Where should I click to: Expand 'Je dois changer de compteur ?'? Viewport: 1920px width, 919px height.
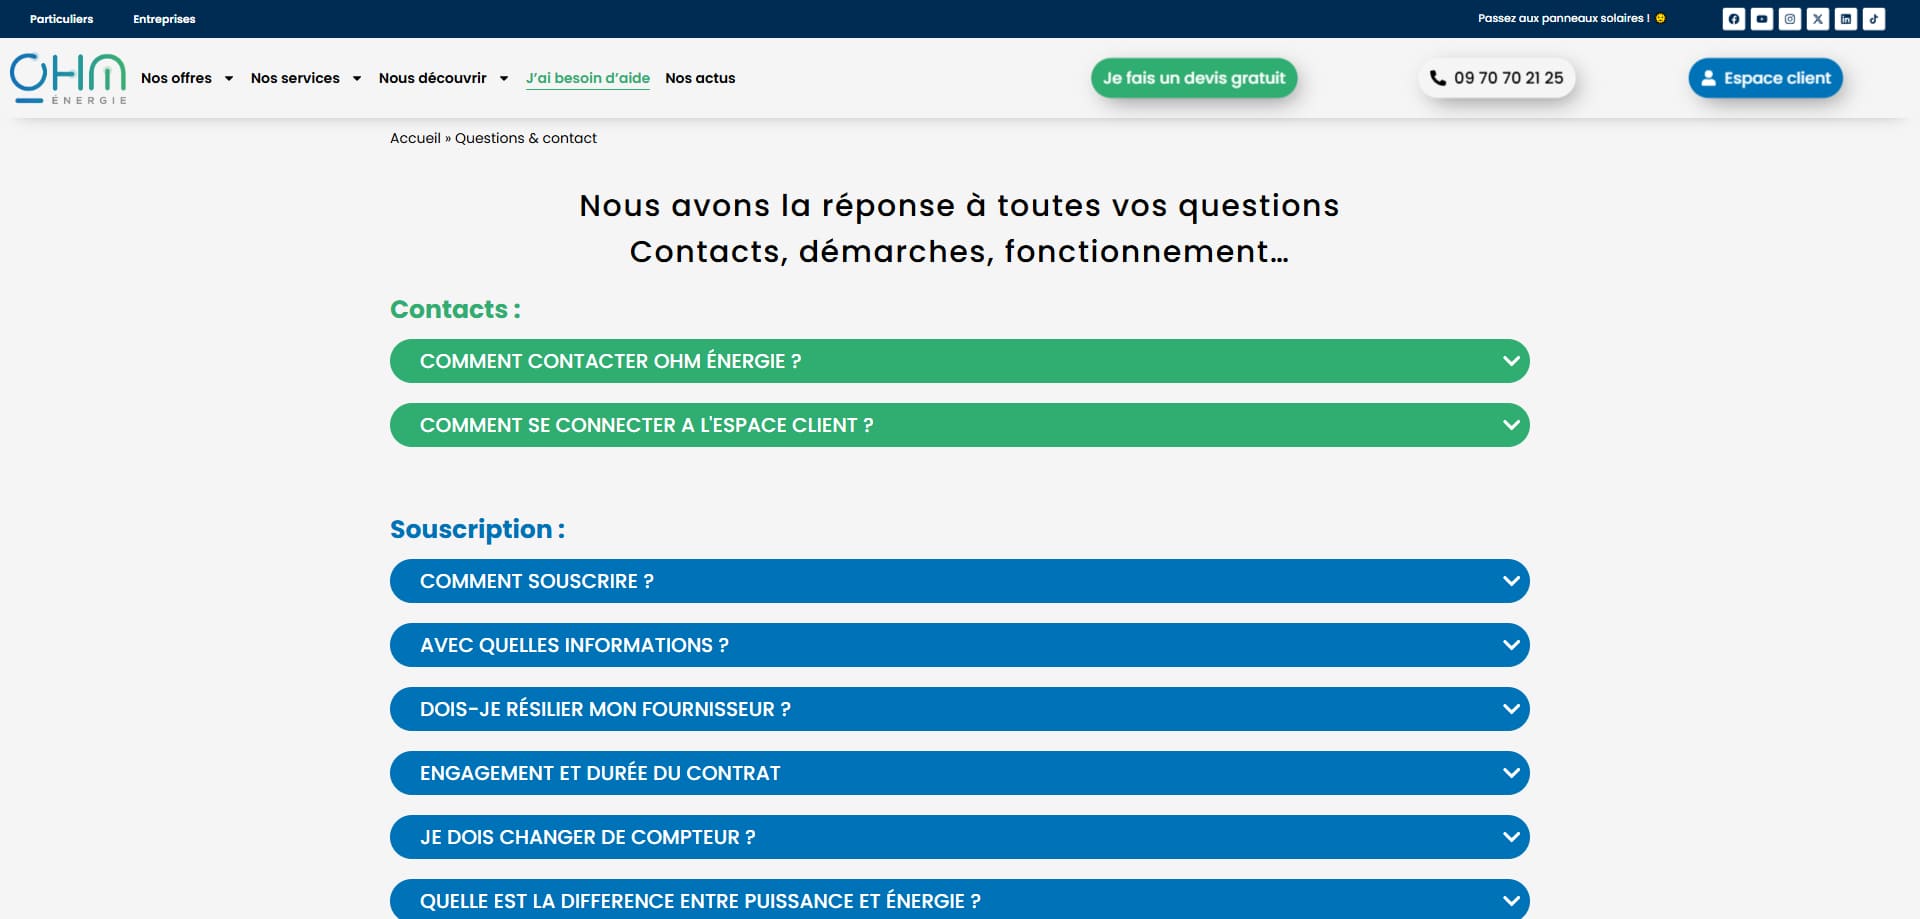point(960,837)
